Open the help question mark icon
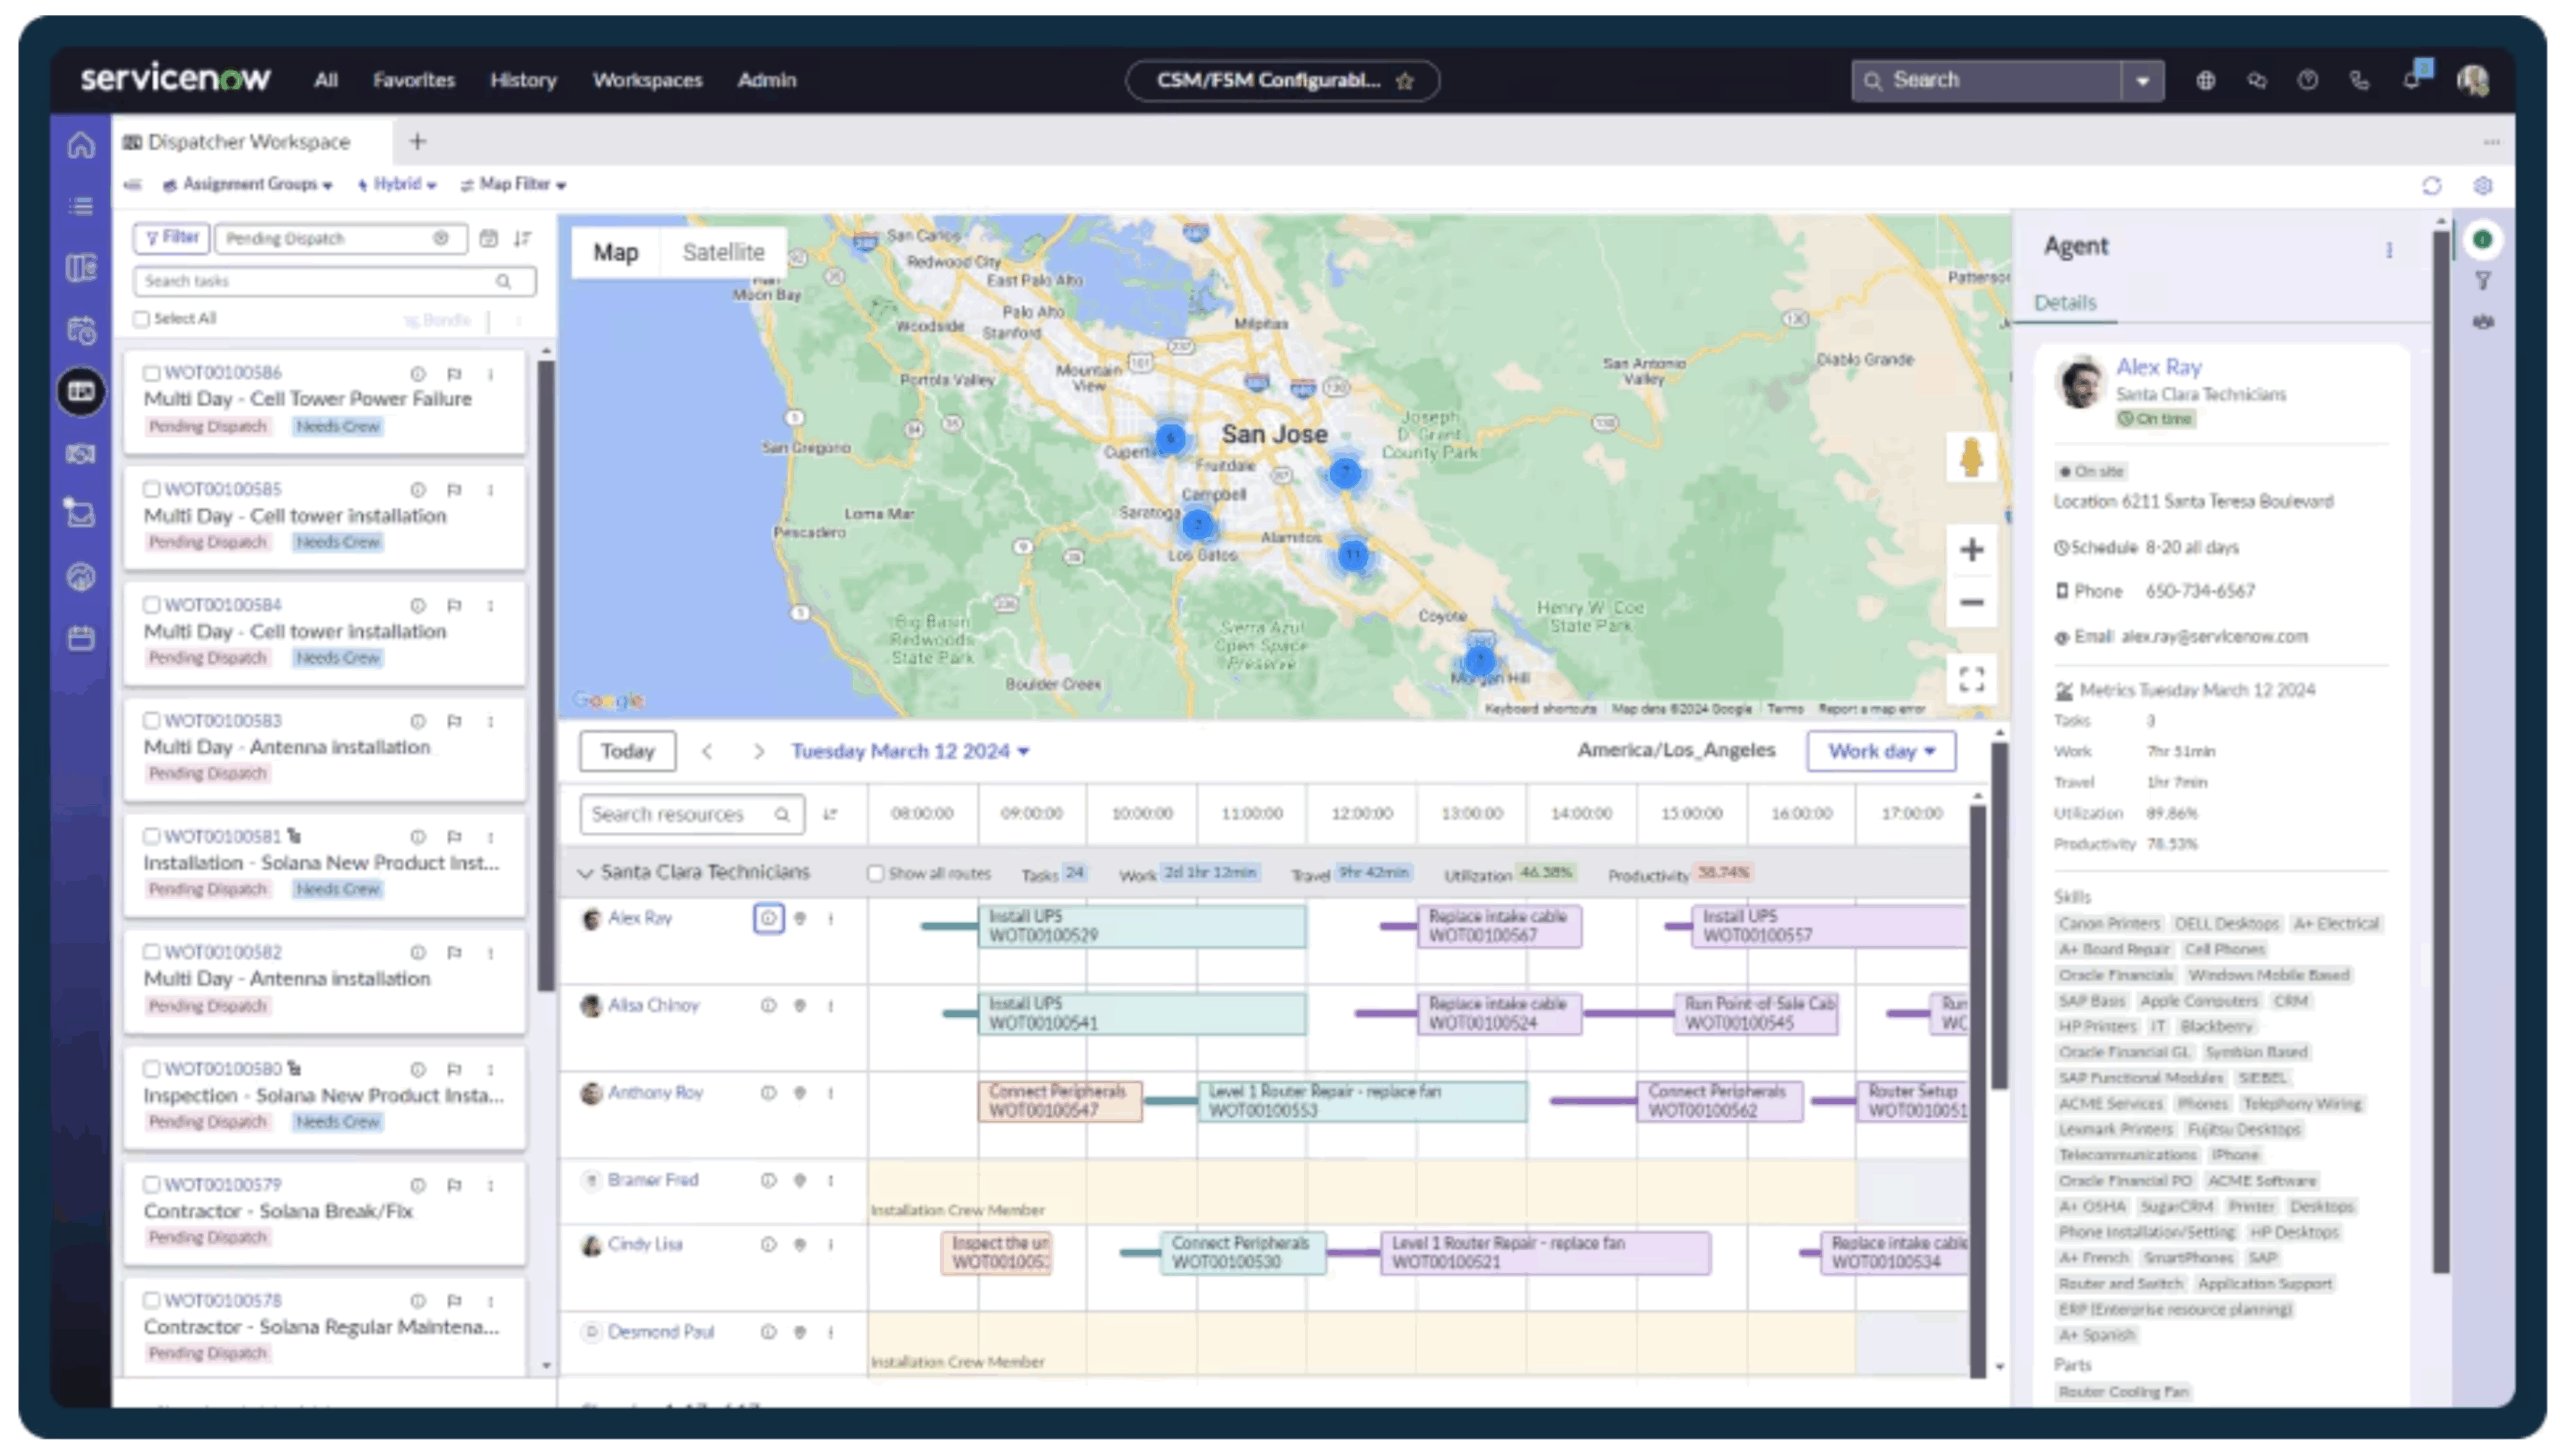This screenshot has height=1454, width=2560. (x=2308, y=80)
